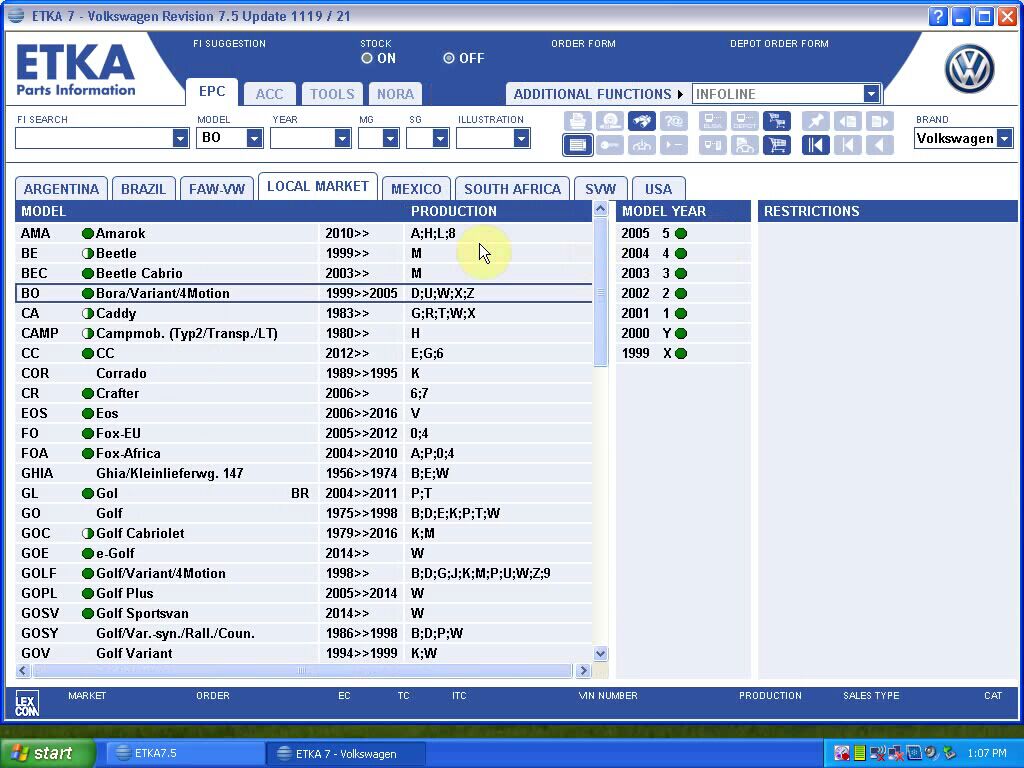Open the FAW-VW market tab
This screenshot has width=1024, height=768.
click(x=216, y=189)
